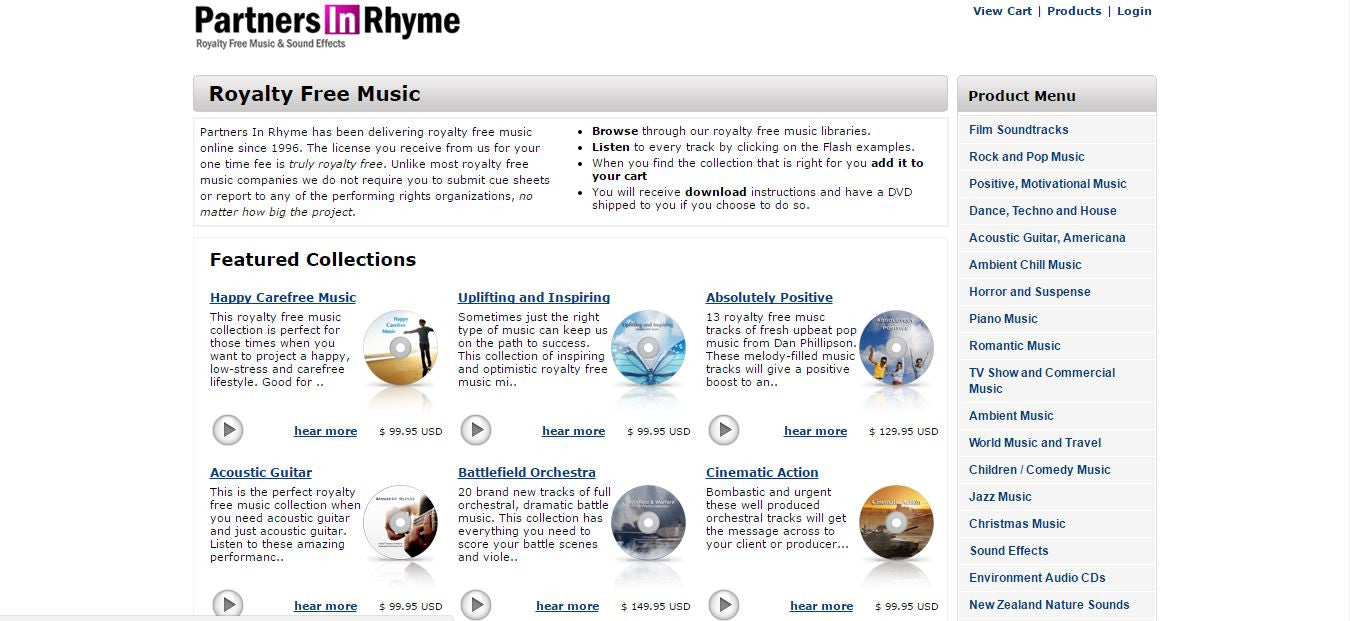
Task: Select Horror and Suspense category
Action: click(1029, 292)
